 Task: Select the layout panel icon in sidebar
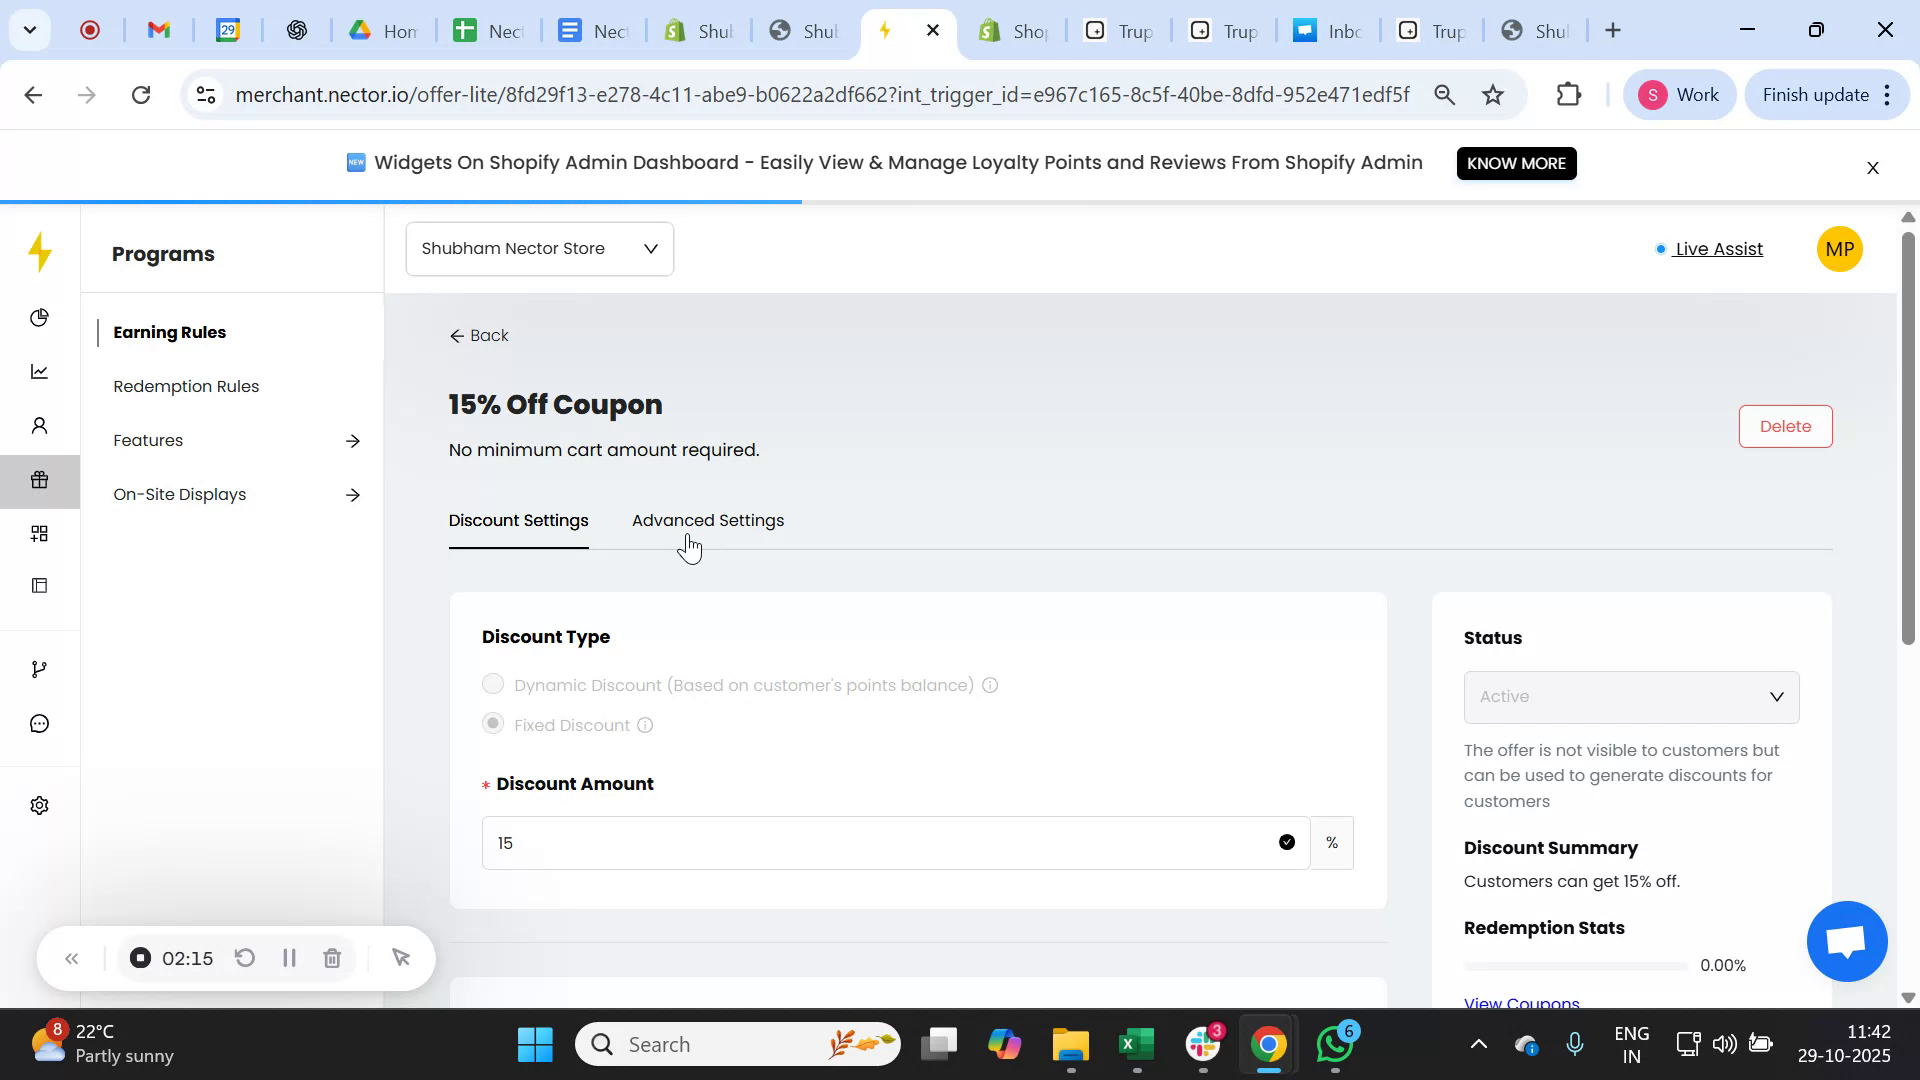tap(40, 585)
